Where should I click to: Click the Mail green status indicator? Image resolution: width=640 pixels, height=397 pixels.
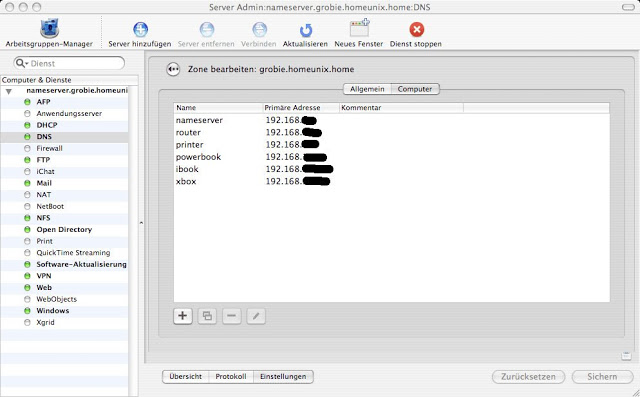coord(27,183)
